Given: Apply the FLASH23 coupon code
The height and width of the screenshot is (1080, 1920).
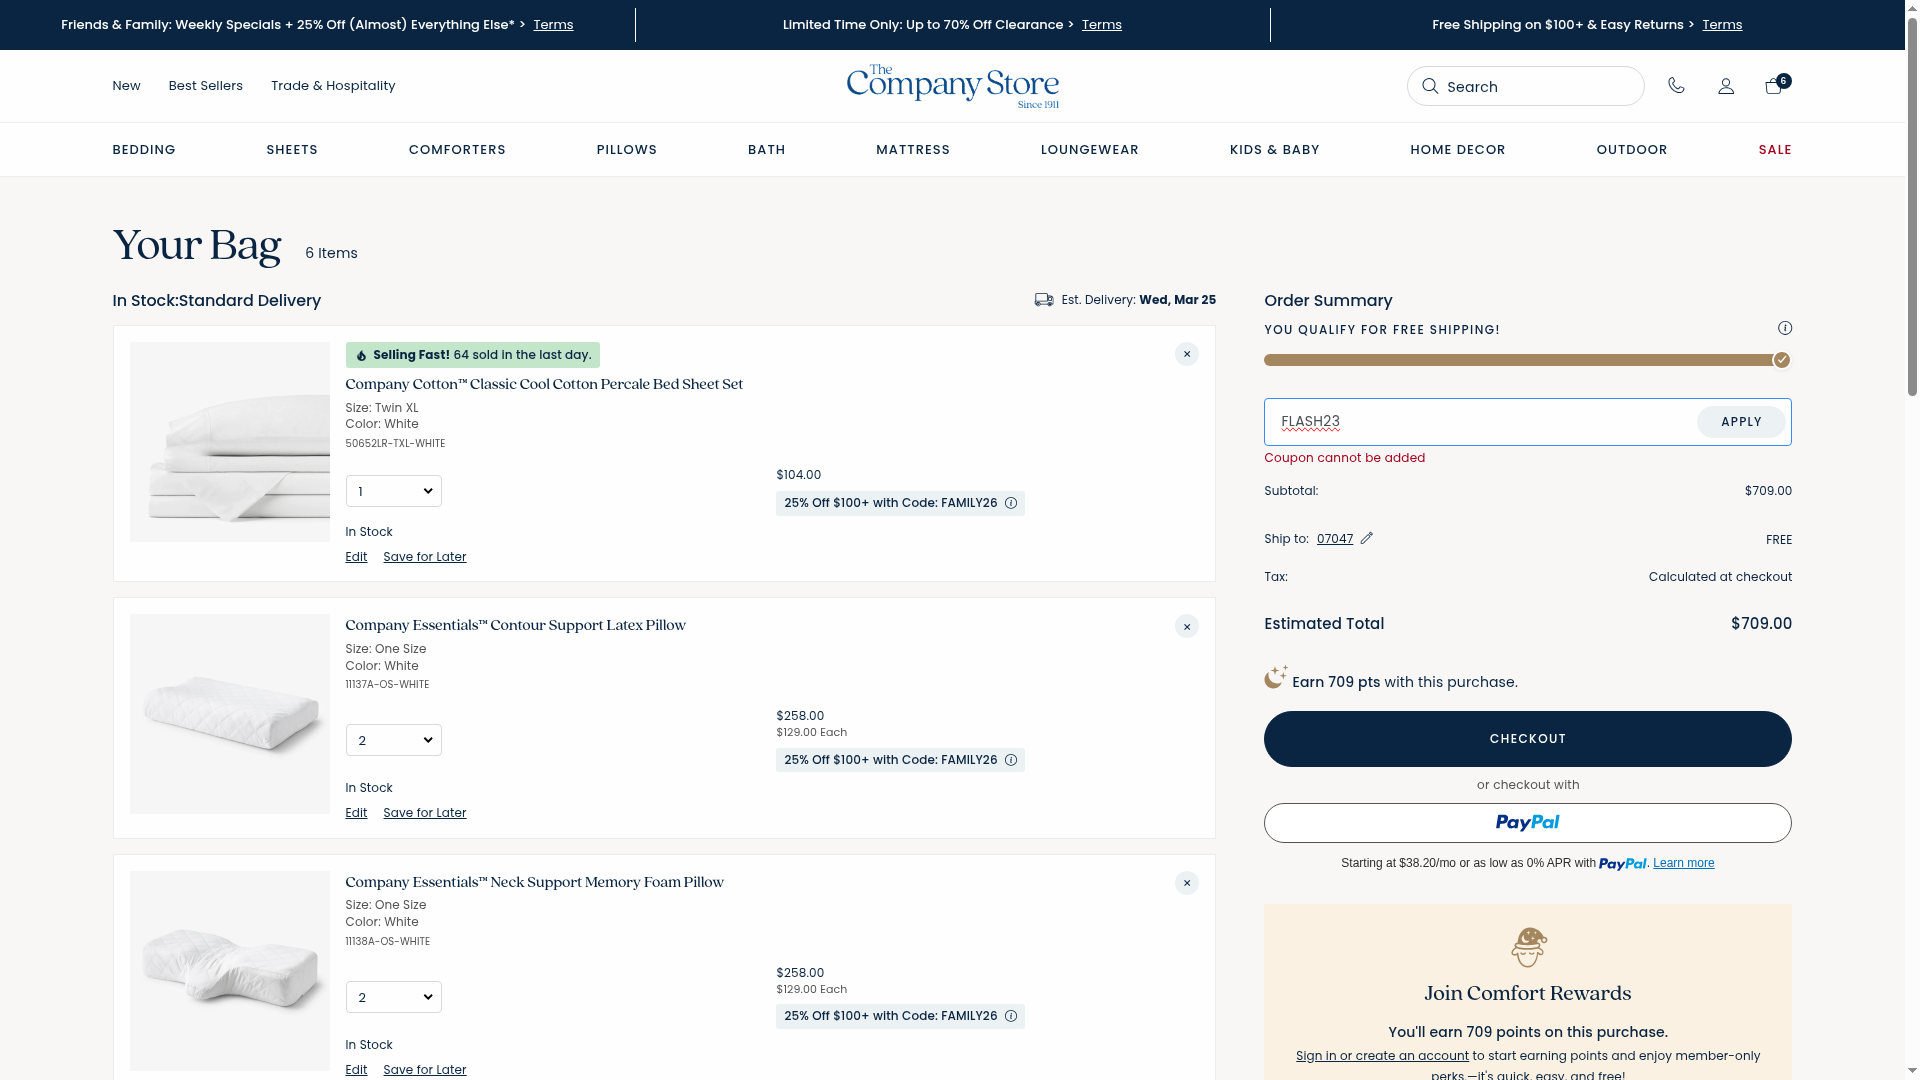Looking at the screenshot, I should point(1741,422).
